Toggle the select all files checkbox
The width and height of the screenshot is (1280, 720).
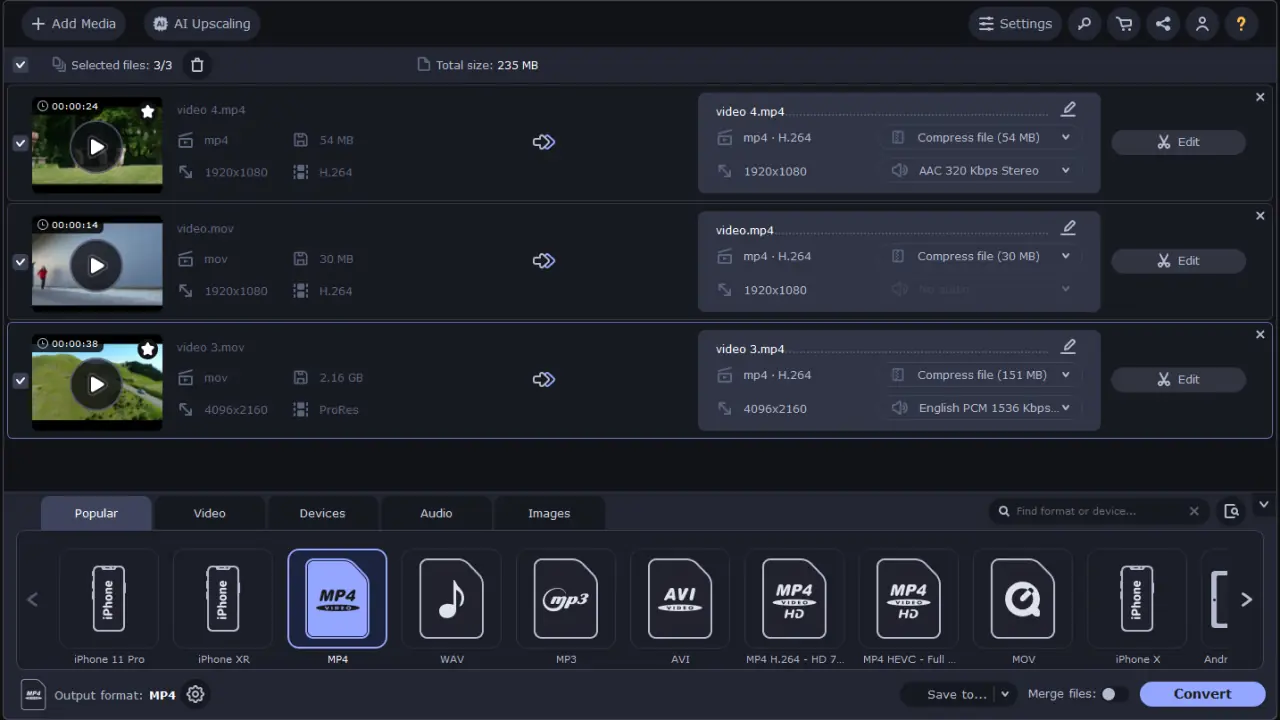pyautogui.click(x=20, y=65)
